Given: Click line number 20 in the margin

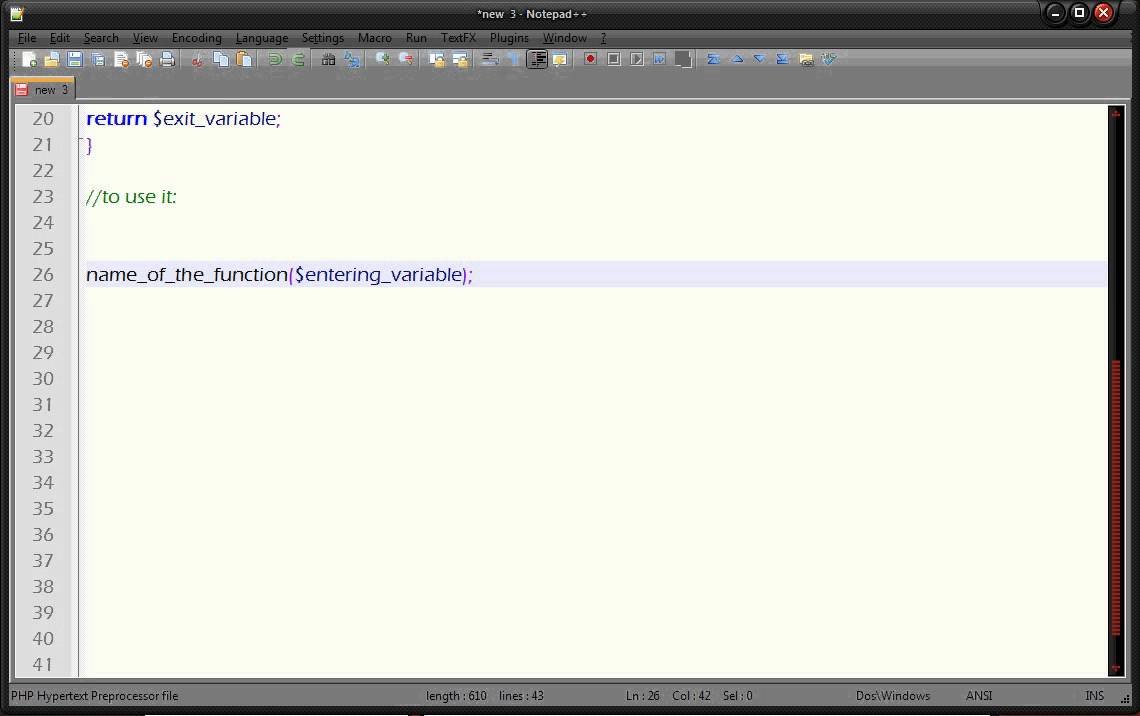Looking at the screenshot, I should tap(43, 118).
